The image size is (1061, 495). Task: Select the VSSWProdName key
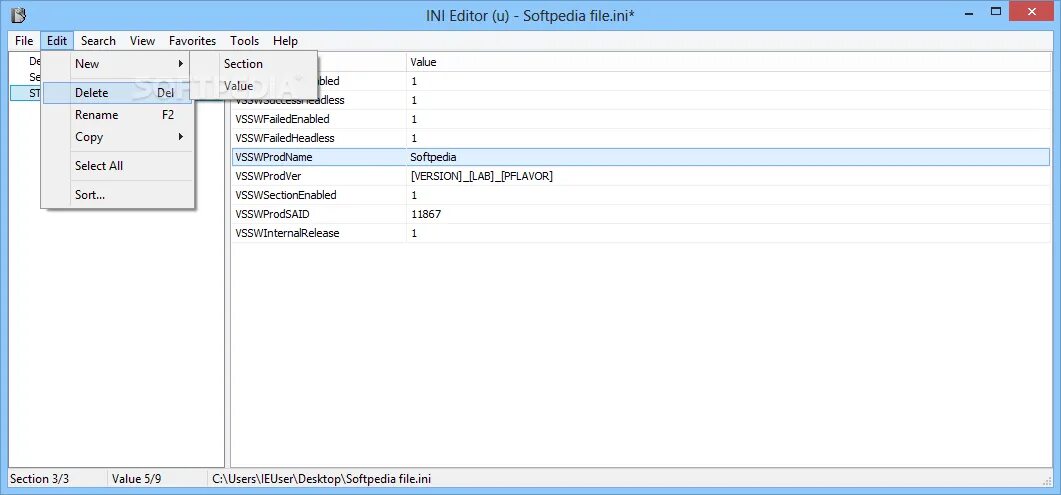(273, 157)
